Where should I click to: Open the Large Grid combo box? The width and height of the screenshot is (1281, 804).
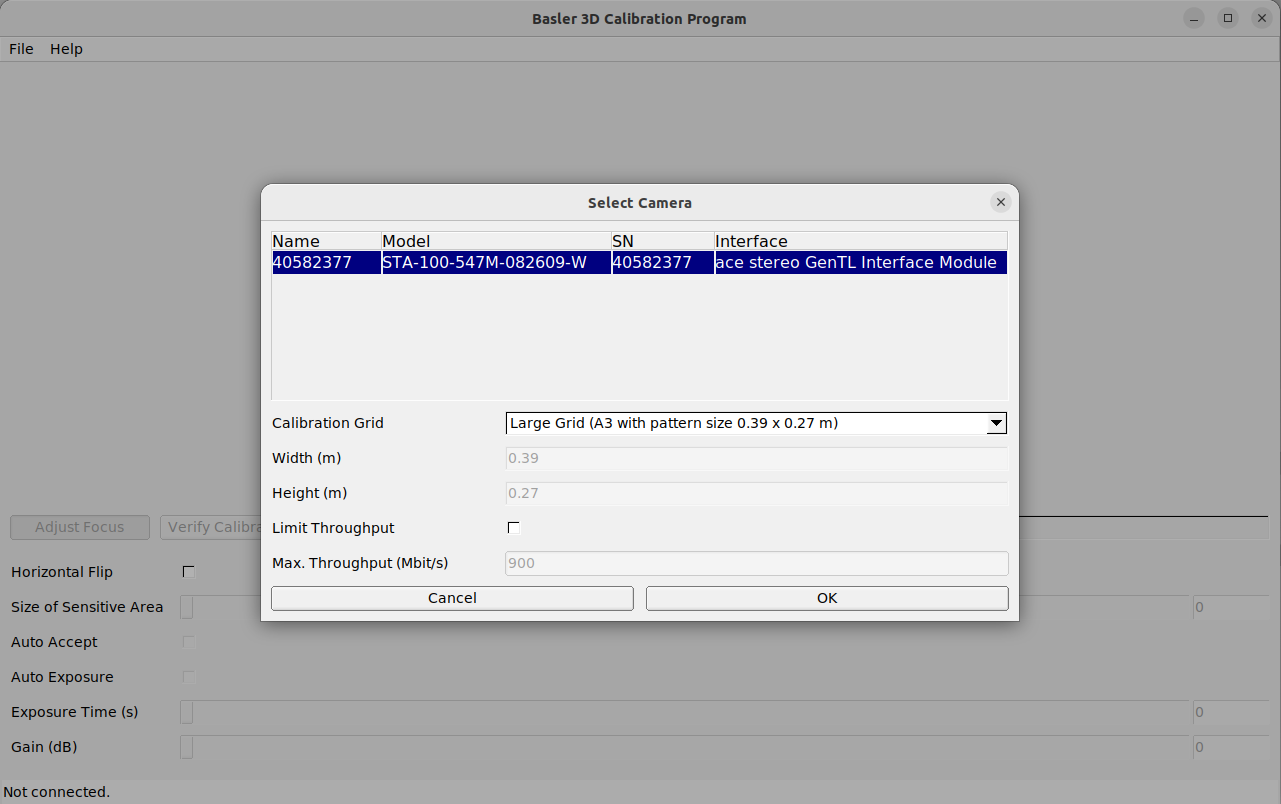[x=745, y=423]
